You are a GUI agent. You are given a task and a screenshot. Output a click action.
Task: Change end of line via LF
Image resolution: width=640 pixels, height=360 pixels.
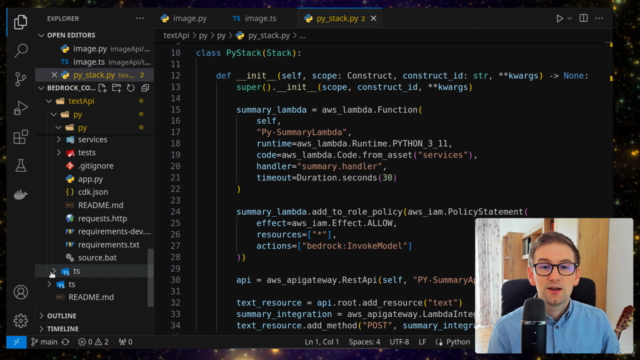coord(422,342)
